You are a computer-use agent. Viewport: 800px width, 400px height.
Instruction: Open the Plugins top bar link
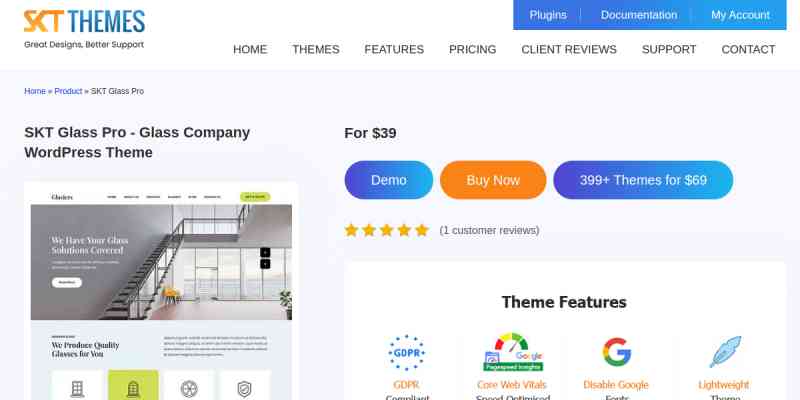click(547, 15)
